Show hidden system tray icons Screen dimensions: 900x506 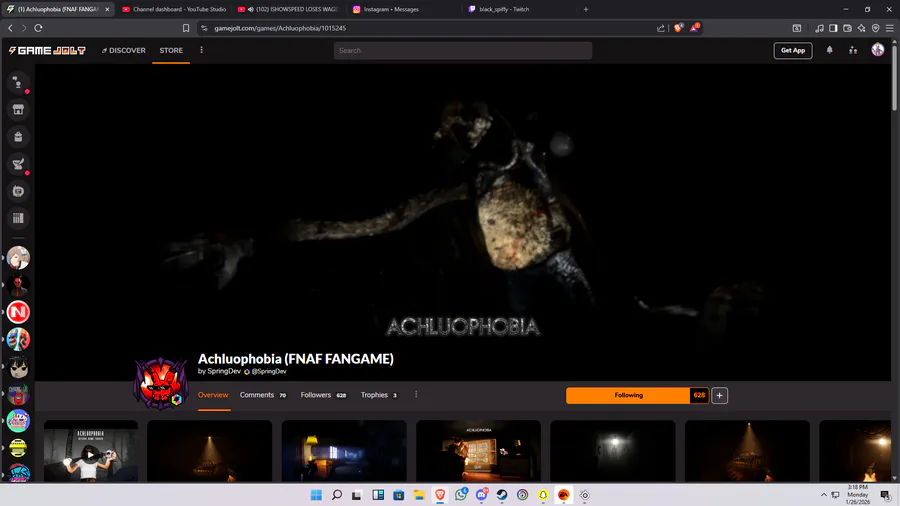click(824, 495)
